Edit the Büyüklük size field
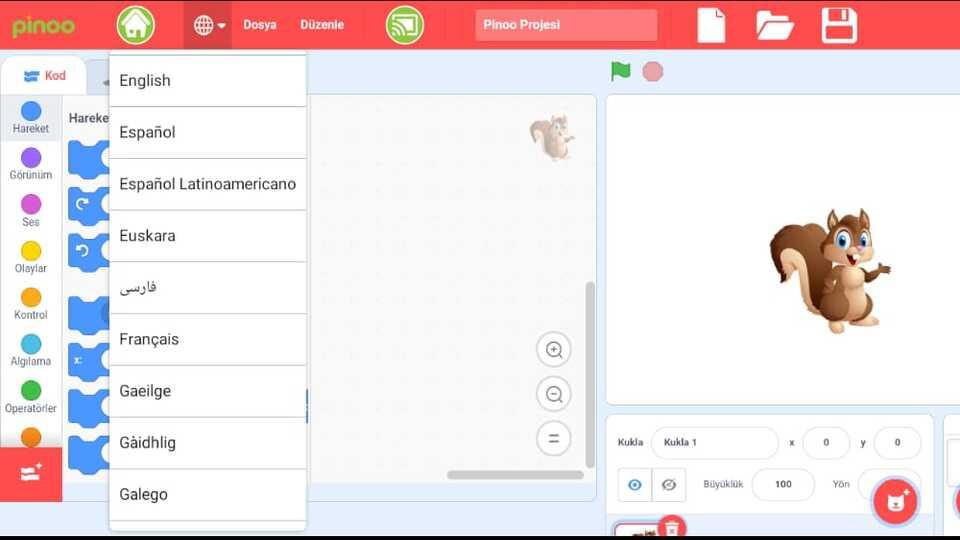This screenshot has width=960, height=540. (x=783, y=484)
